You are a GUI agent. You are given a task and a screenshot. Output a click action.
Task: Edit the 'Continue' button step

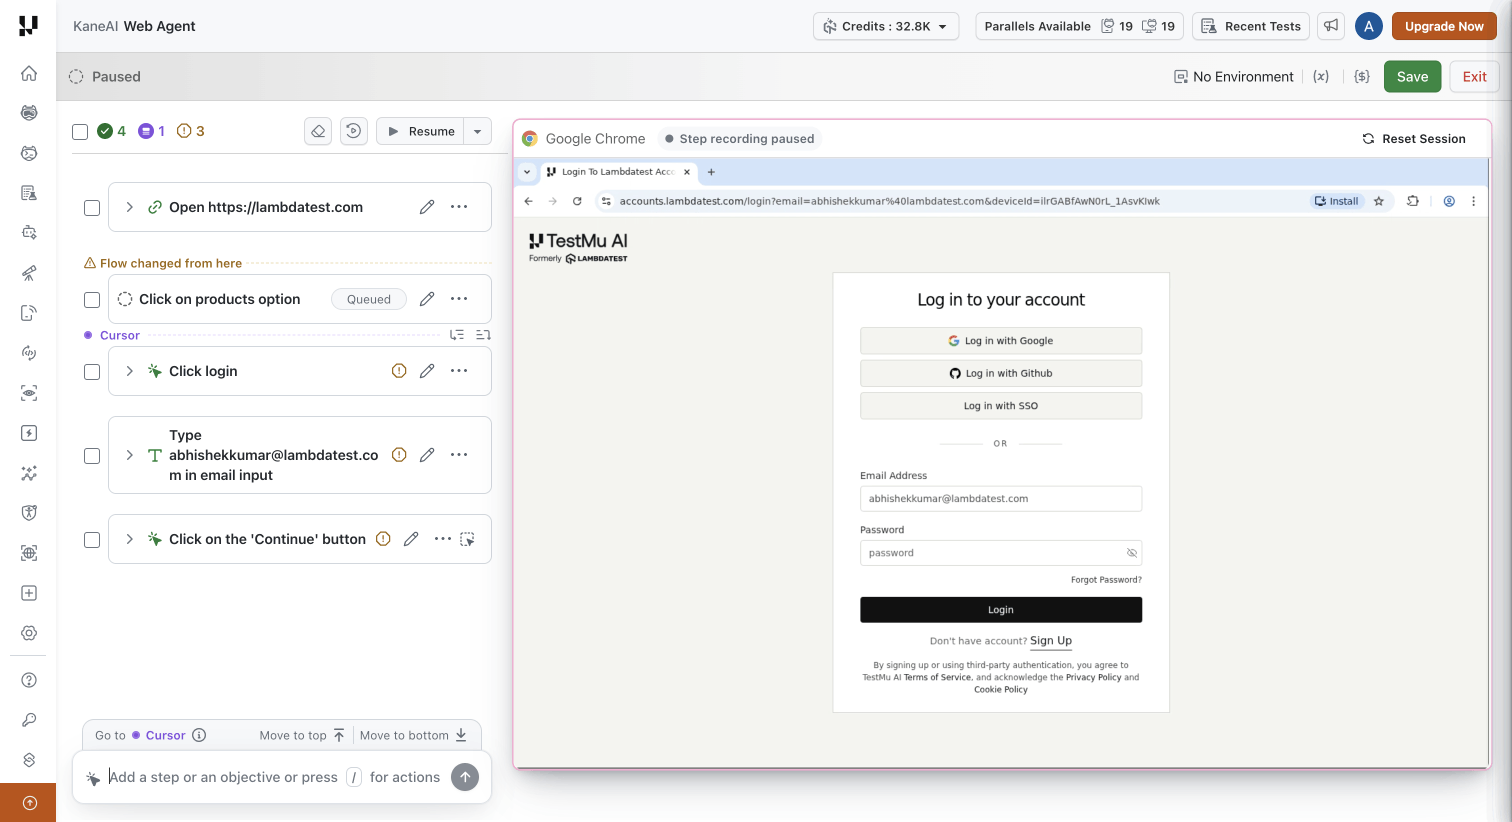(x=411, y=539)
